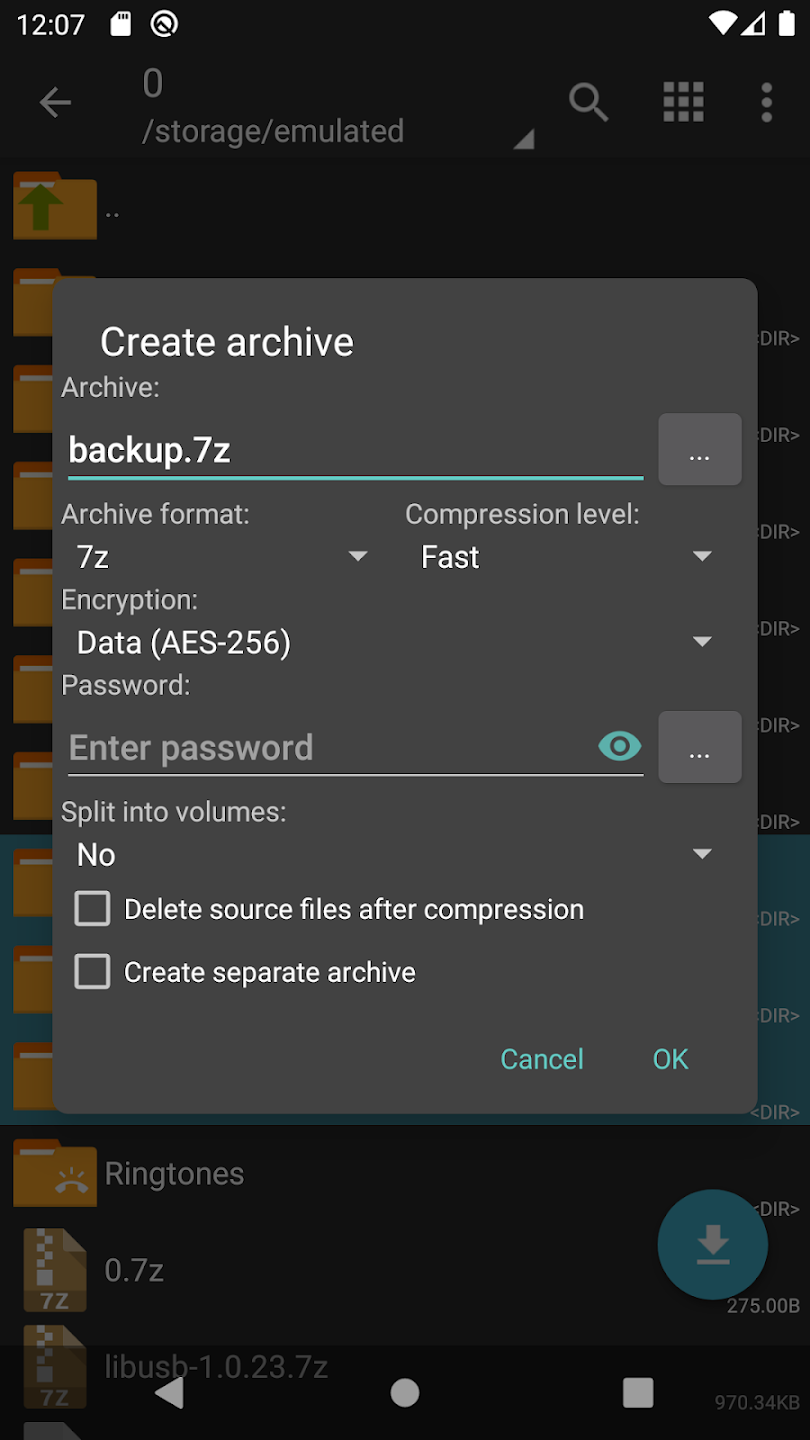Image resolution: width=810 pixels, height=1440 pixels.
Task: Show password with the eye icon
Action: coord(620,746)
